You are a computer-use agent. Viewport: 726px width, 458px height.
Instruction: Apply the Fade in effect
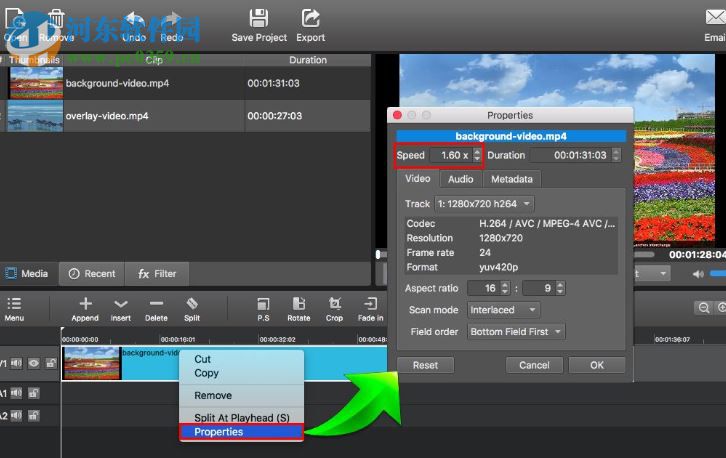370,309
